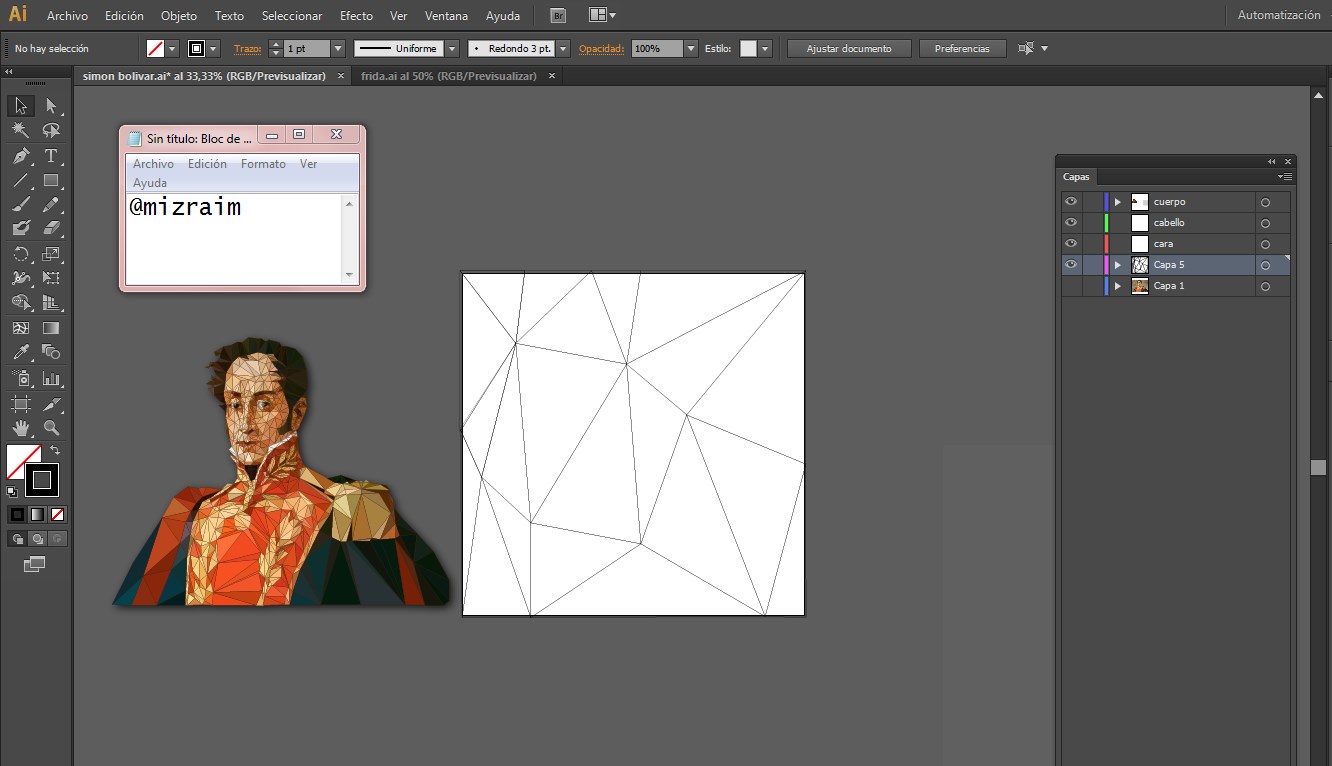Select the Hand tool
Screen dimensions: 1332x766
click(21, 428)
